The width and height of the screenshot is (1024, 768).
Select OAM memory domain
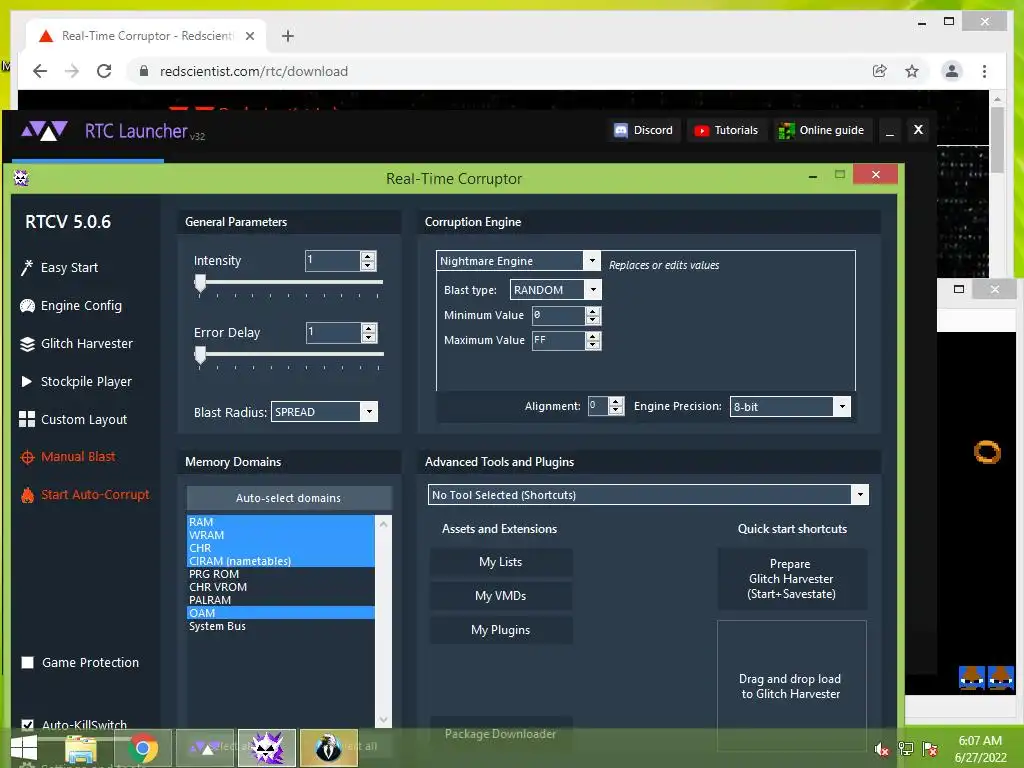281,613
